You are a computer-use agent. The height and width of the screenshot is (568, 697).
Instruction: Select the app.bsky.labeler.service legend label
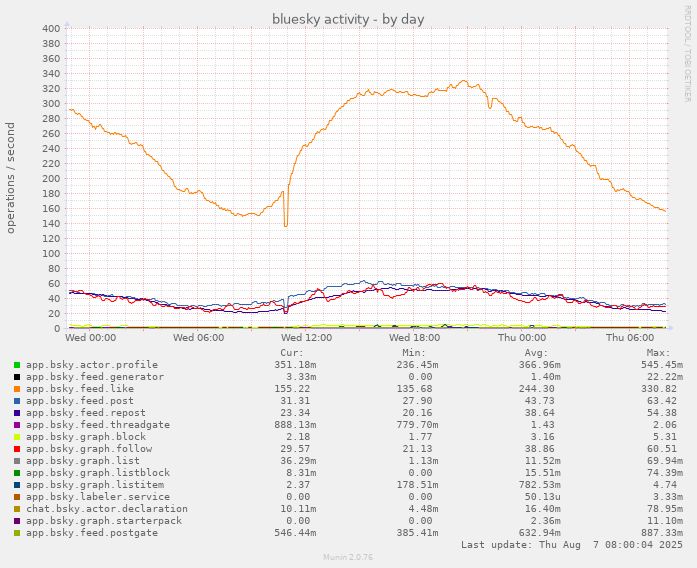coord(98,497)
